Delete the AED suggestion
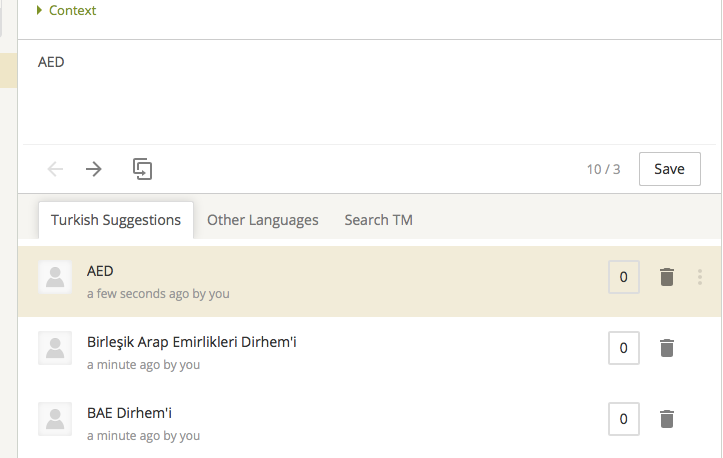 [667, 277]
